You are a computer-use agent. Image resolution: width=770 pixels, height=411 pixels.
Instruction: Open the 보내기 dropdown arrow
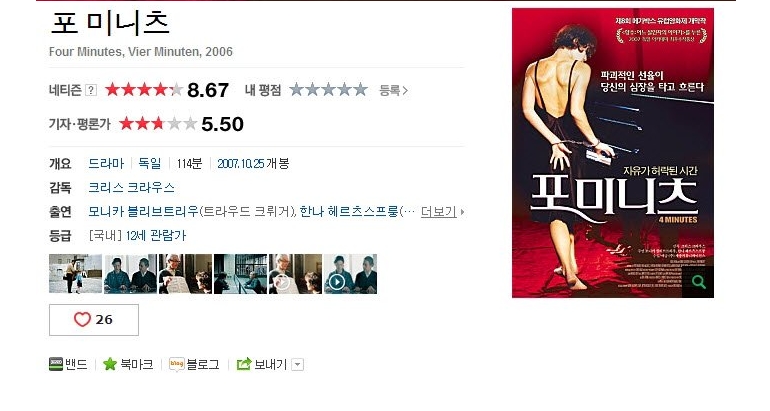(x=298, y=365)
